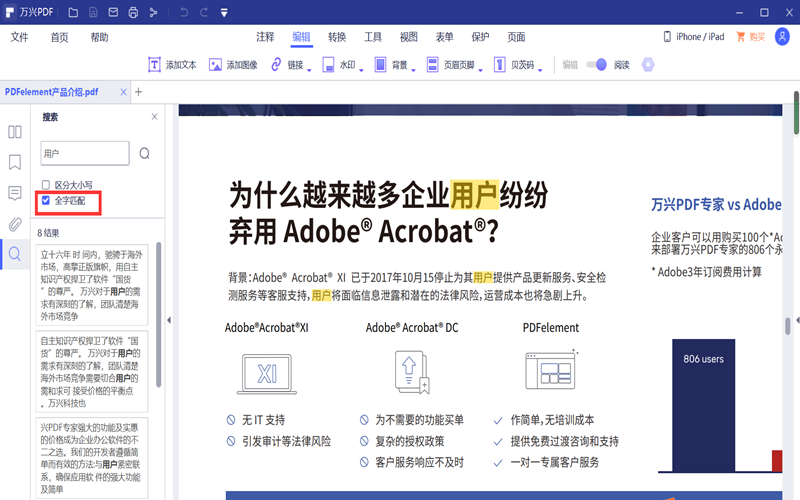Select the 添加文本 add text tool
The height and width of the screenshot is (500, 800).
point(172,65)
